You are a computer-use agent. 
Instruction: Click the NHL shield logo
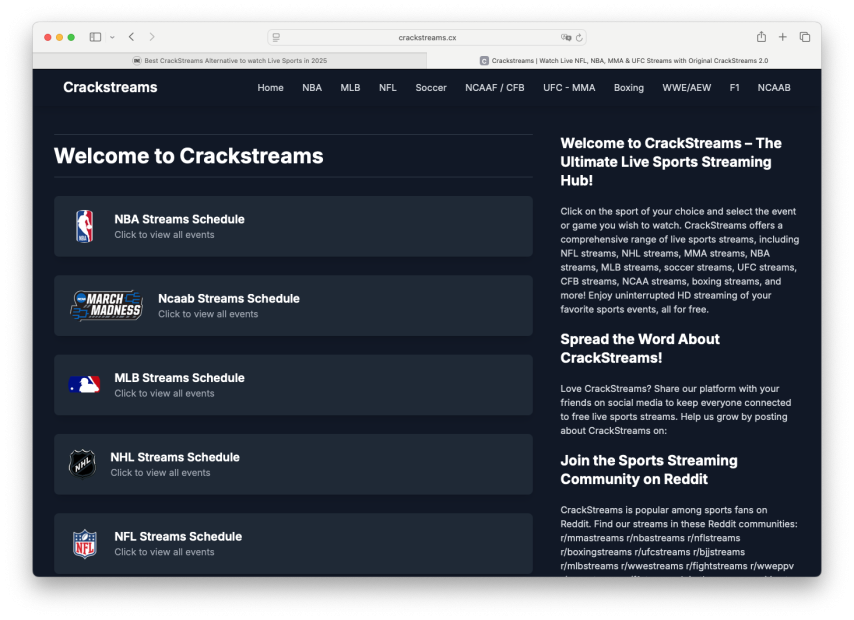click(82, 464)
